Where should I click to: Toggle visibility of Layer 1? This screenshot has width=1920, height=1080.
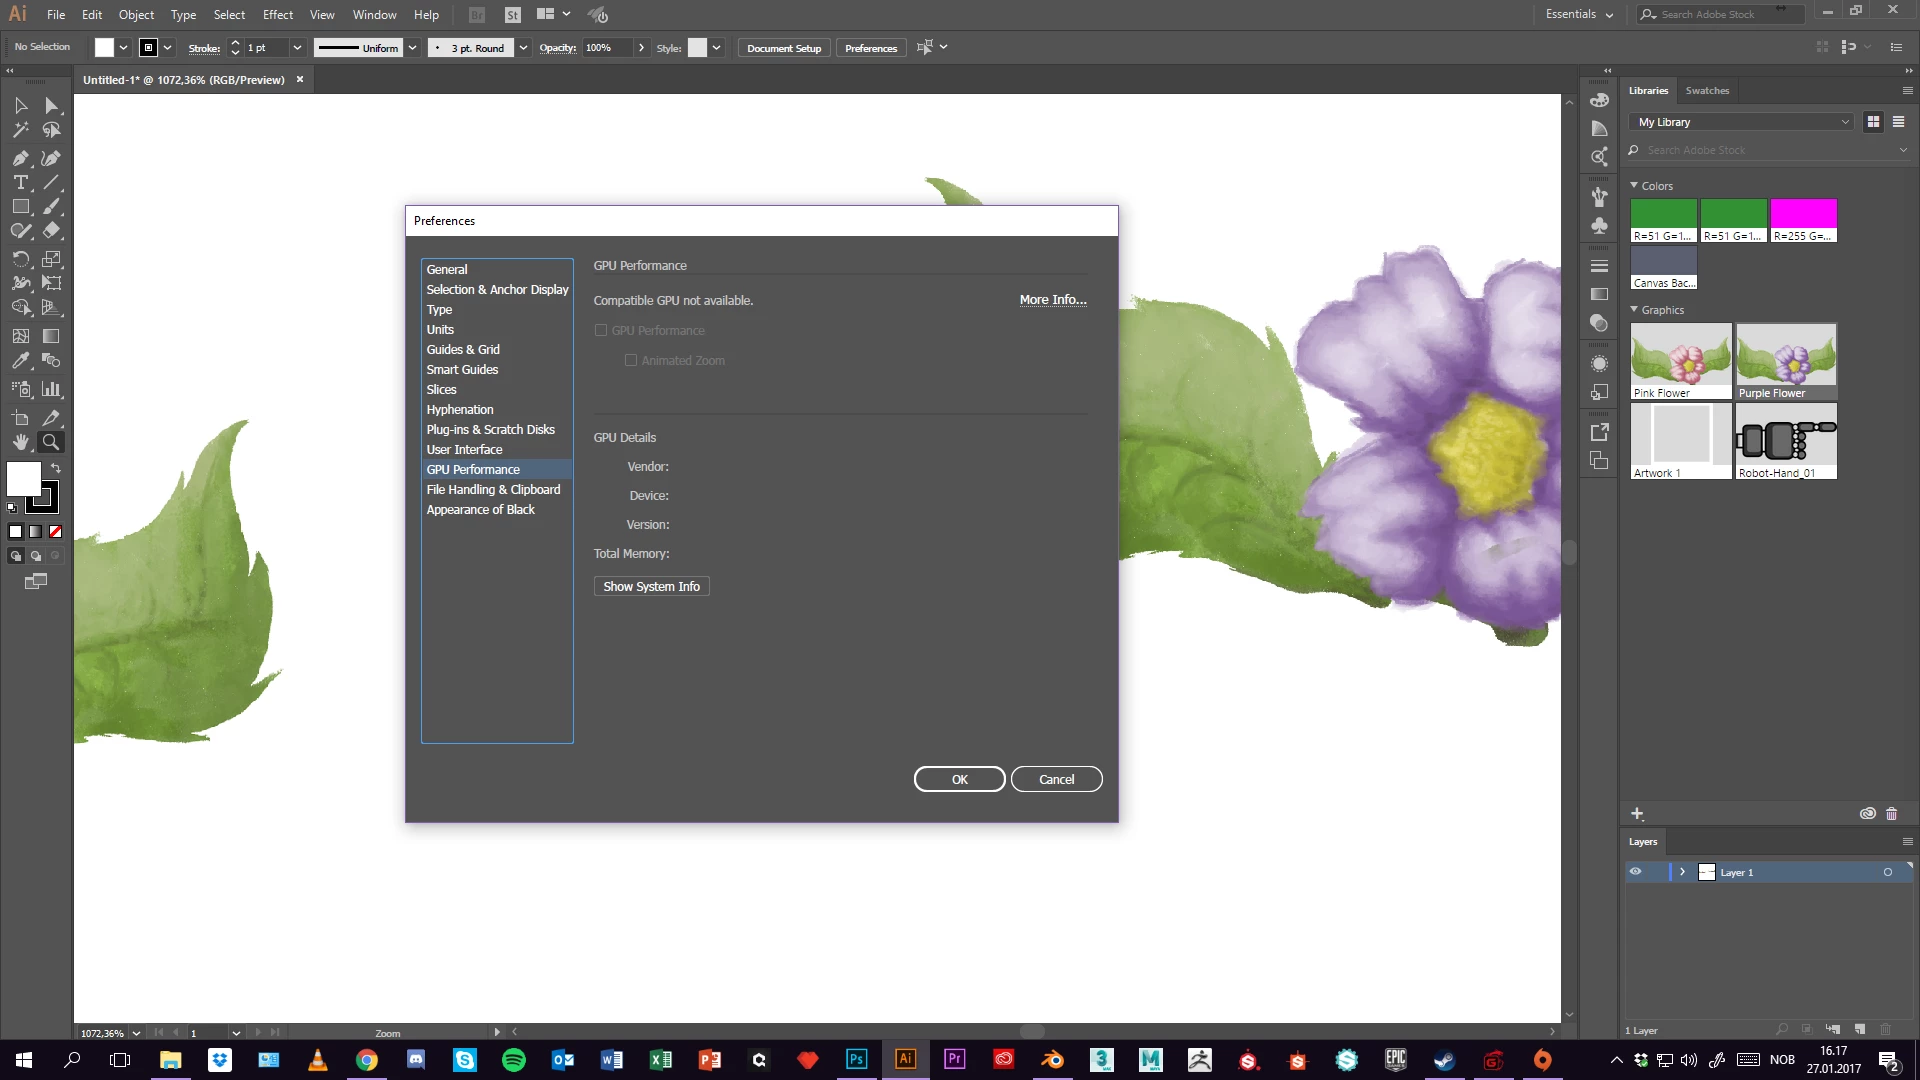pyautogui.click(x=1636, y=872)
